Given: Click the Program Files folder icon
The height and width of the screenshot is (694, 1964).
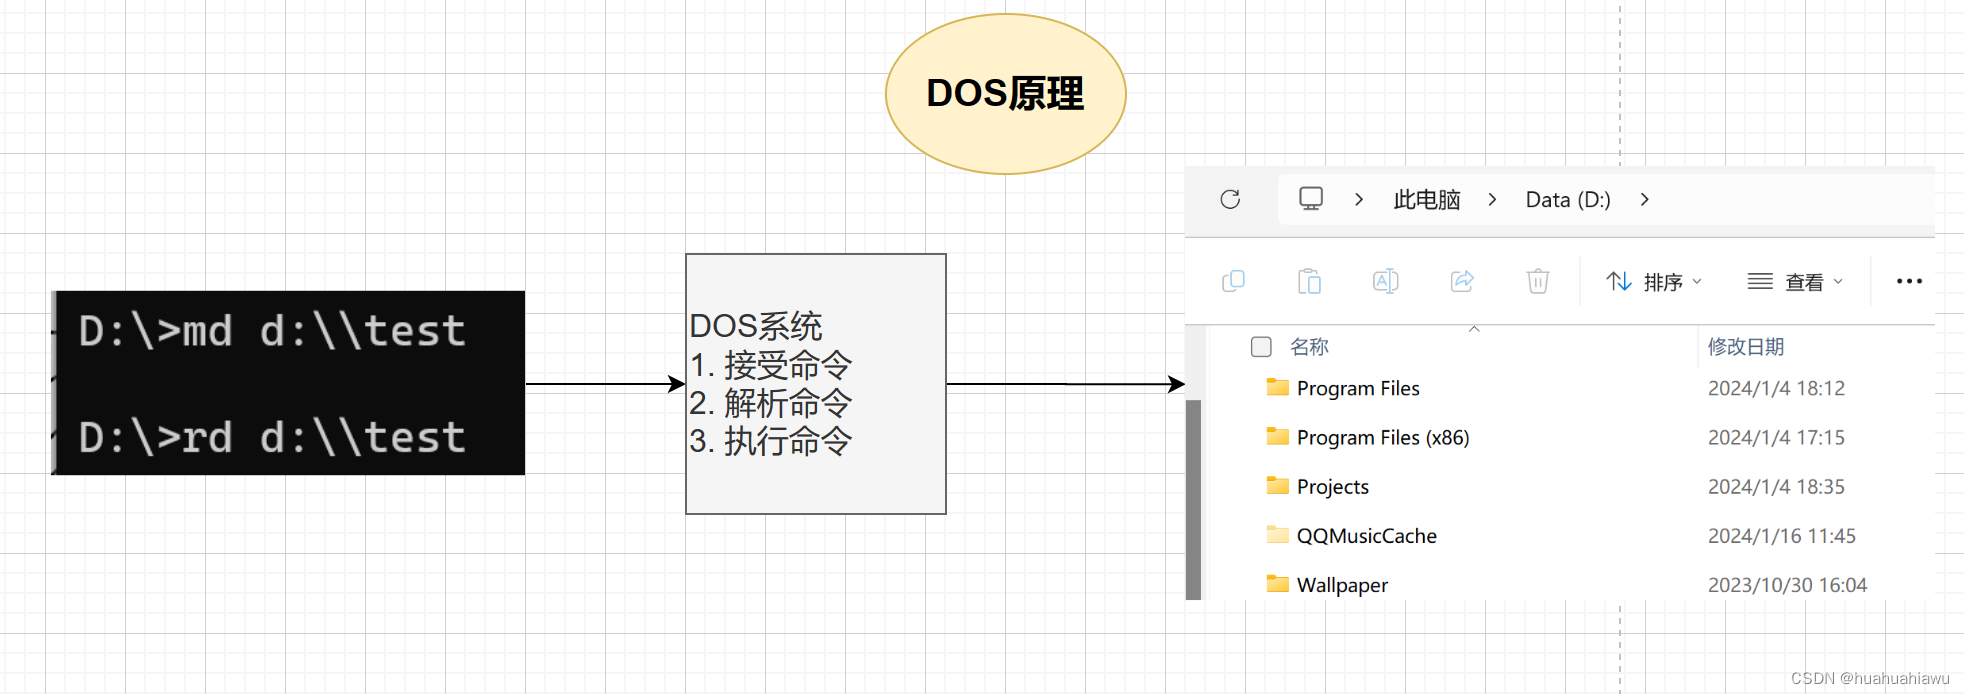Looking at the screenshot, I should 1277,387.
